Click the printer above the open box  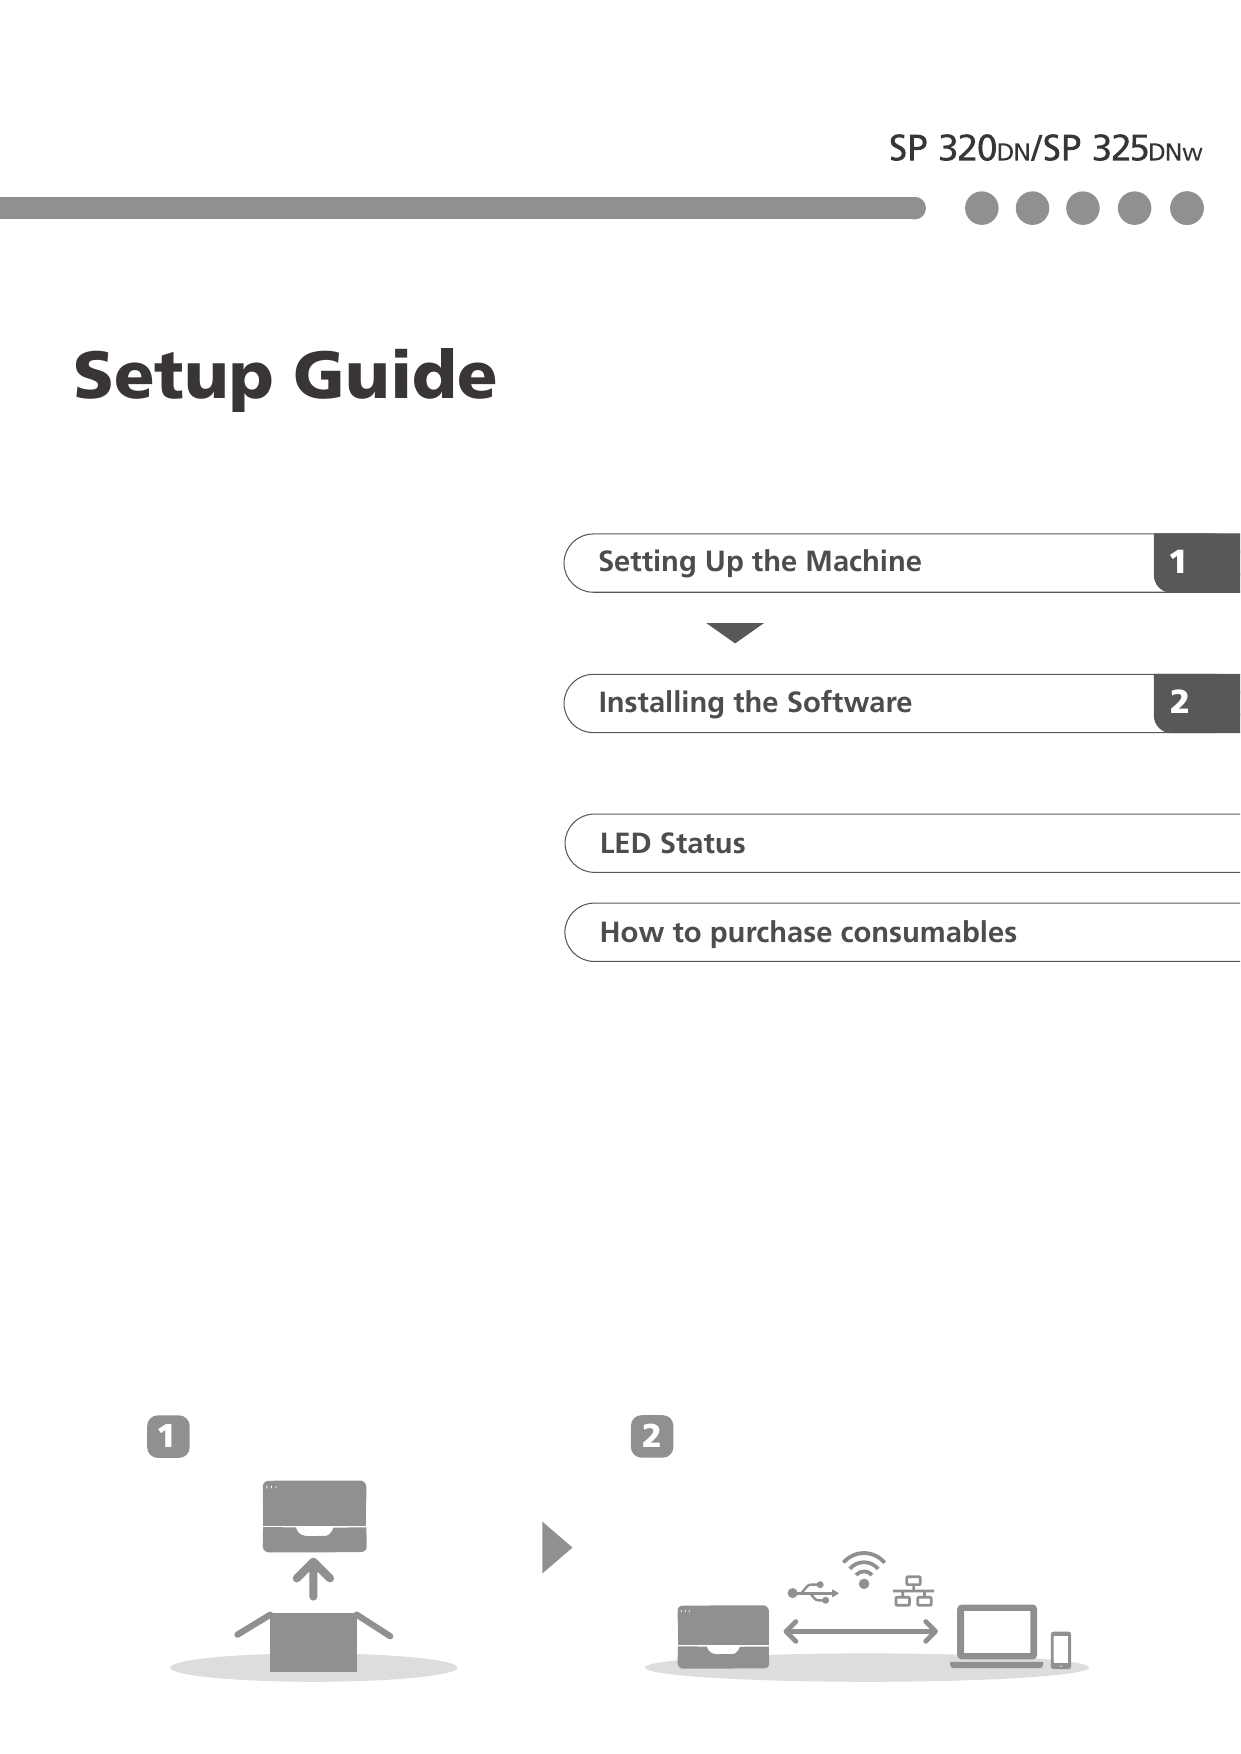point(314,1516)
